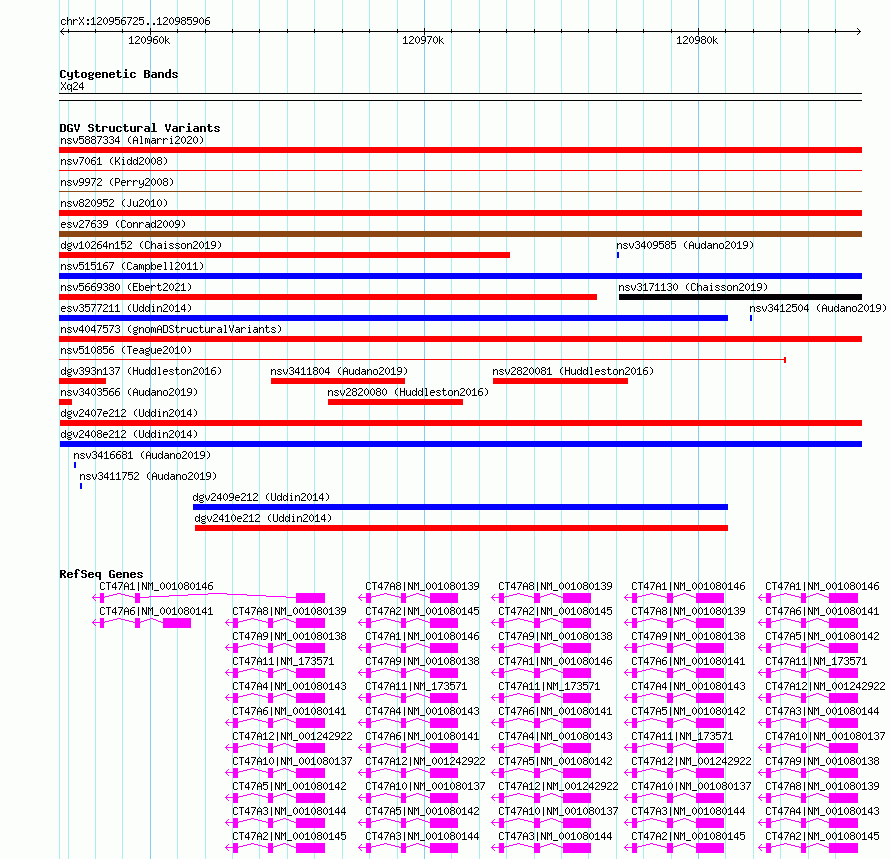
Task: Click the 120980k ruler tick label
Action: tap(697, 40)
